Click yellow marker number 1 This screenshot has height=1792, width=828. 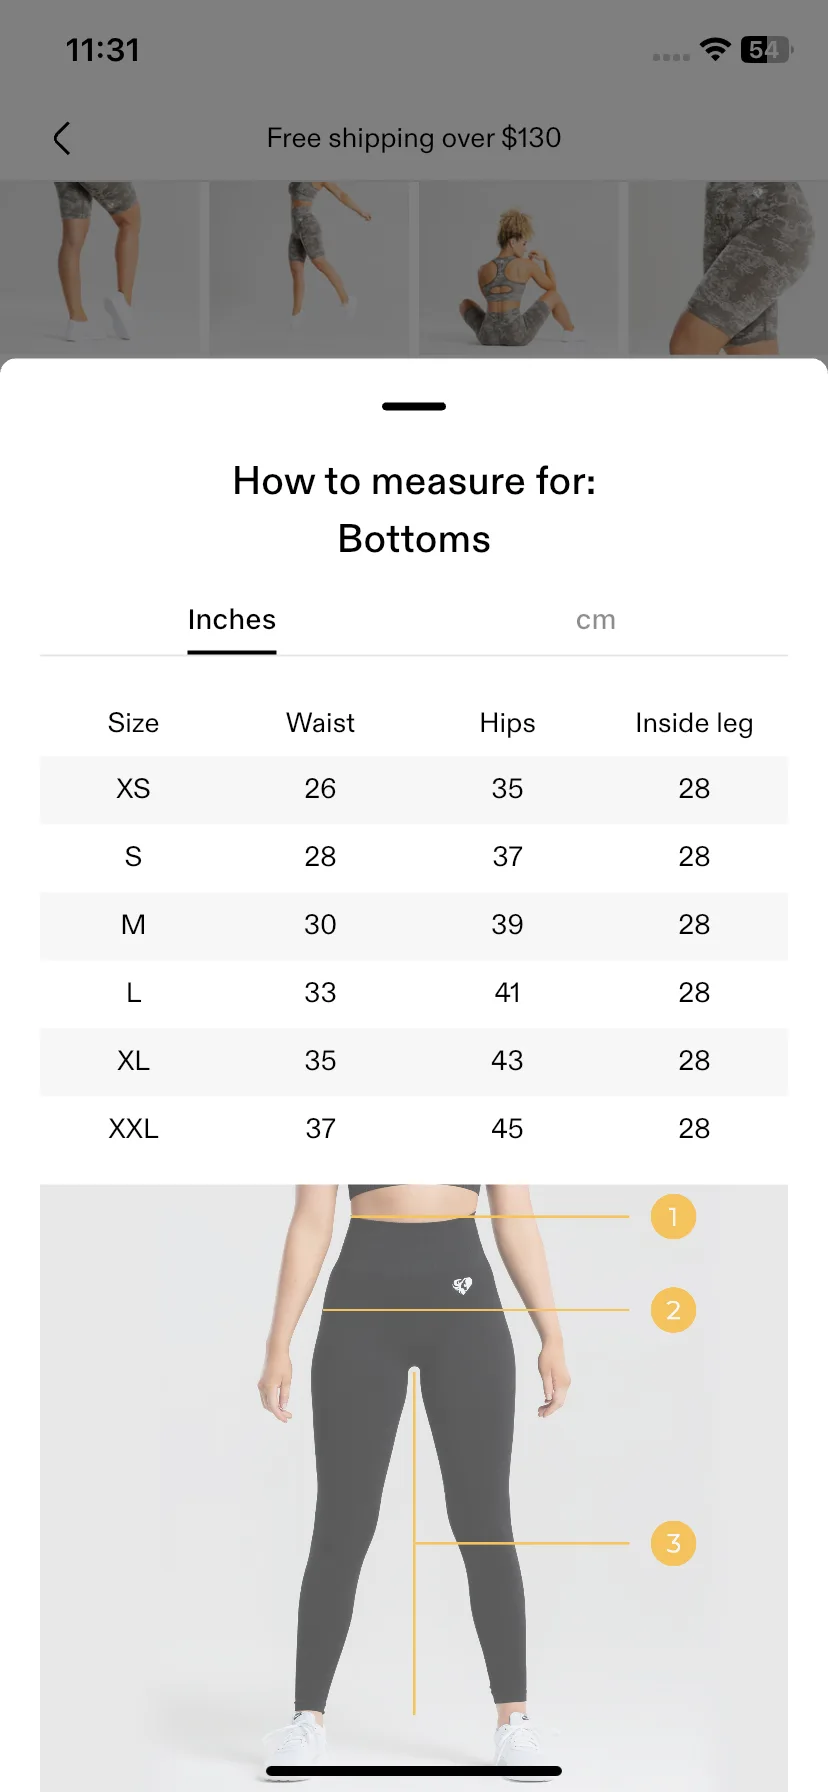pyautogui.click(x=673, y=1216)
